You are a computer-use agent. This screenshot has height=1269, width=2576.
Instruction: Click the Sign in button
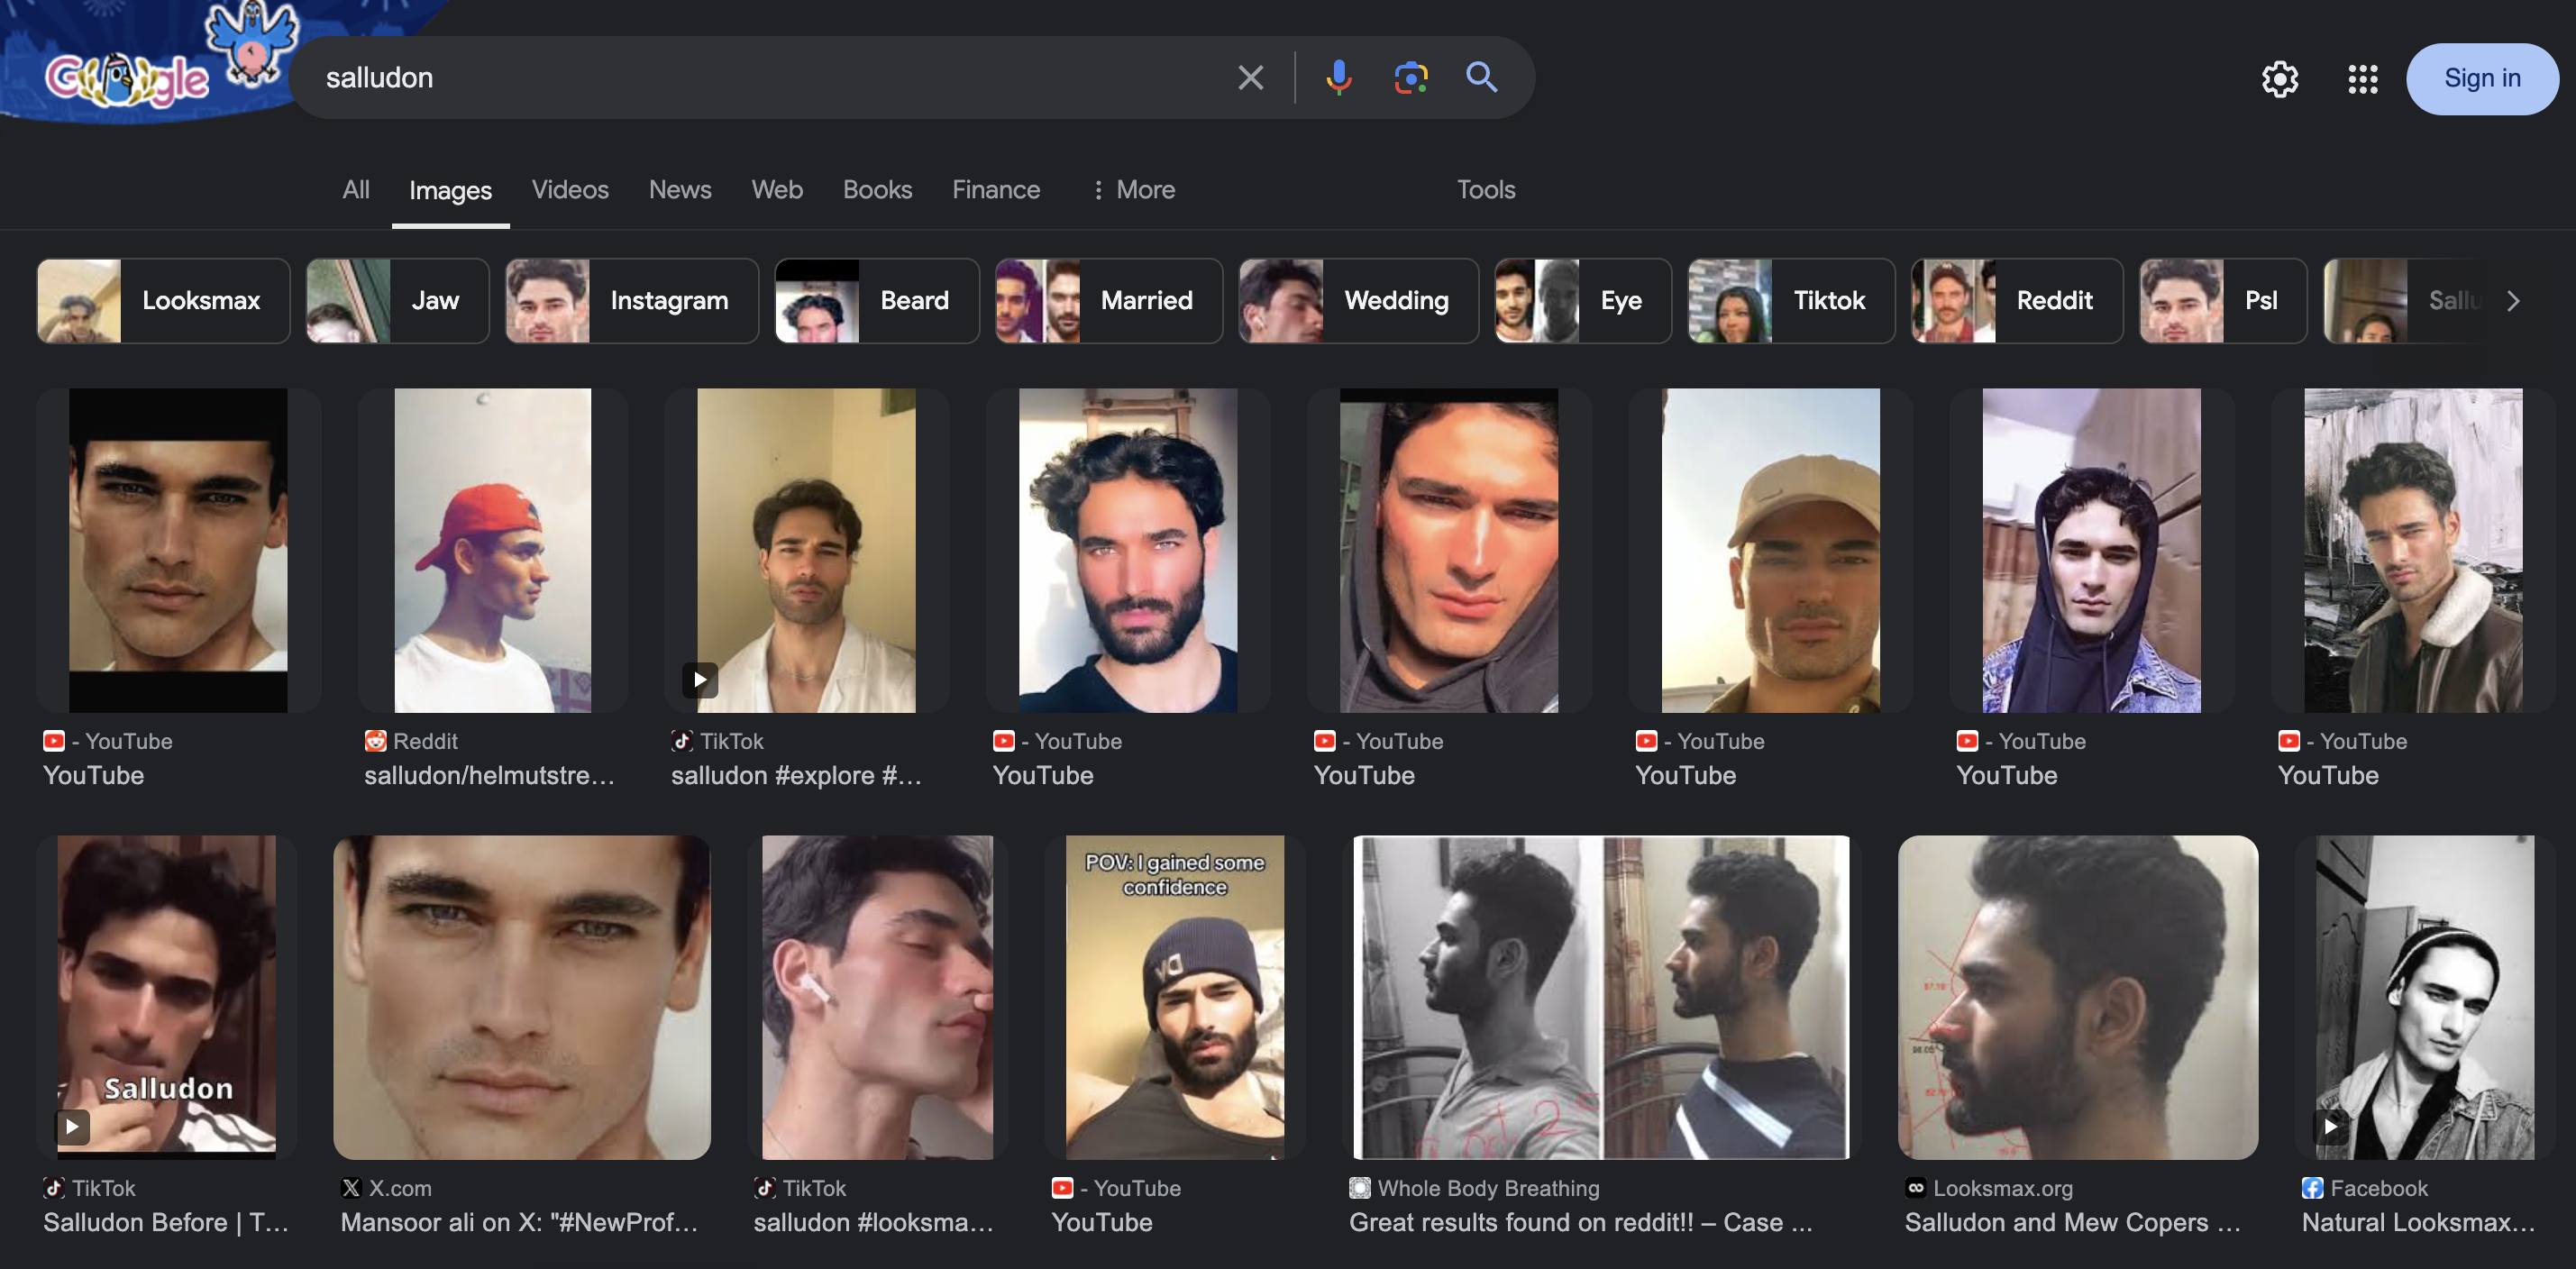tap(2481, 78)
